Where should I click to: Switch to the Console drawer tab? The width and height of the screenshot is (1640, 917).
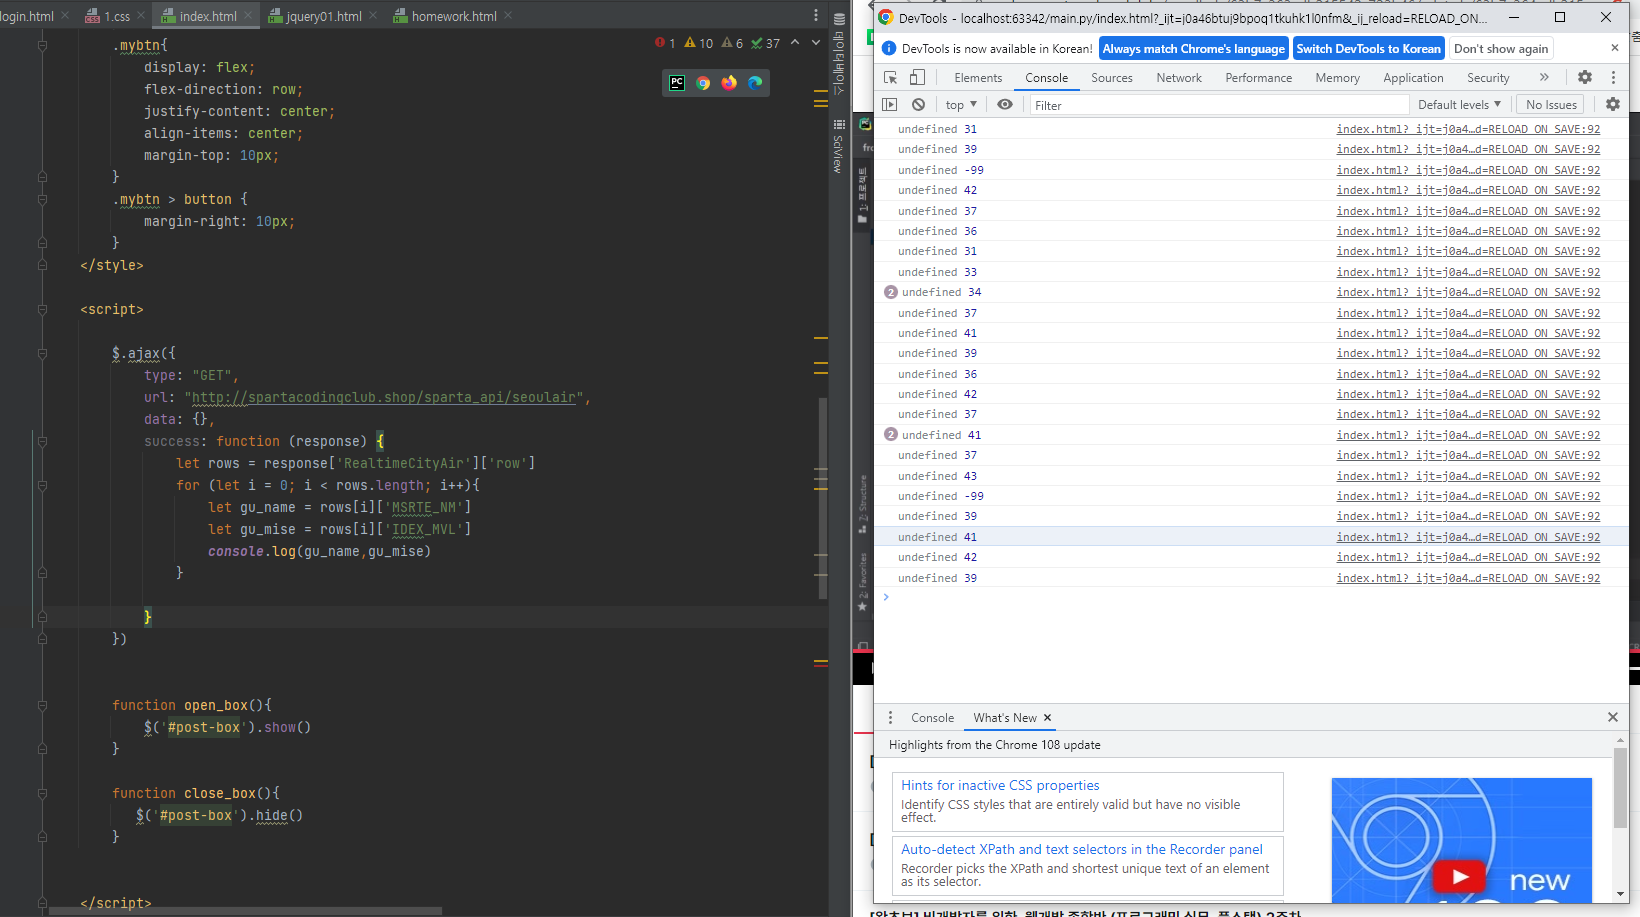click(932, 718)
